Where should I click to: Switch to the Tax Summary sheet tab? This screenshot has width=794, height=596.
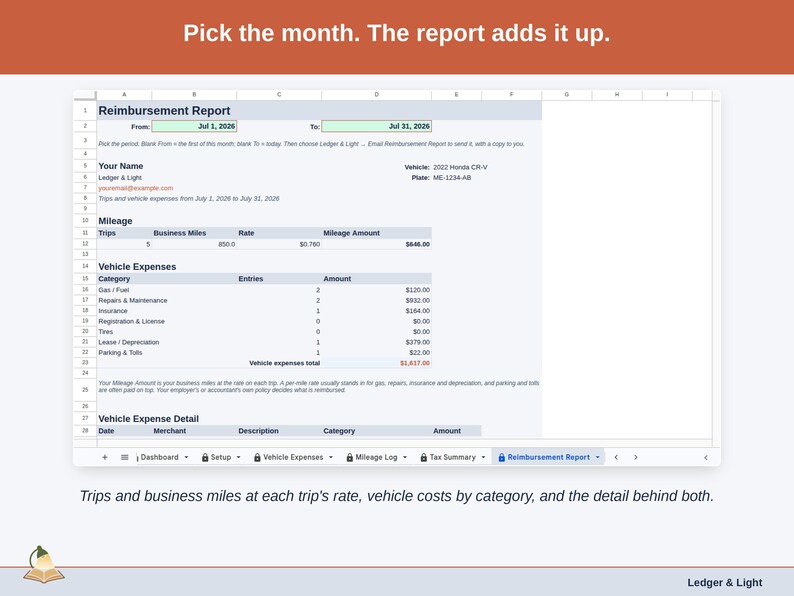point(453,457)
